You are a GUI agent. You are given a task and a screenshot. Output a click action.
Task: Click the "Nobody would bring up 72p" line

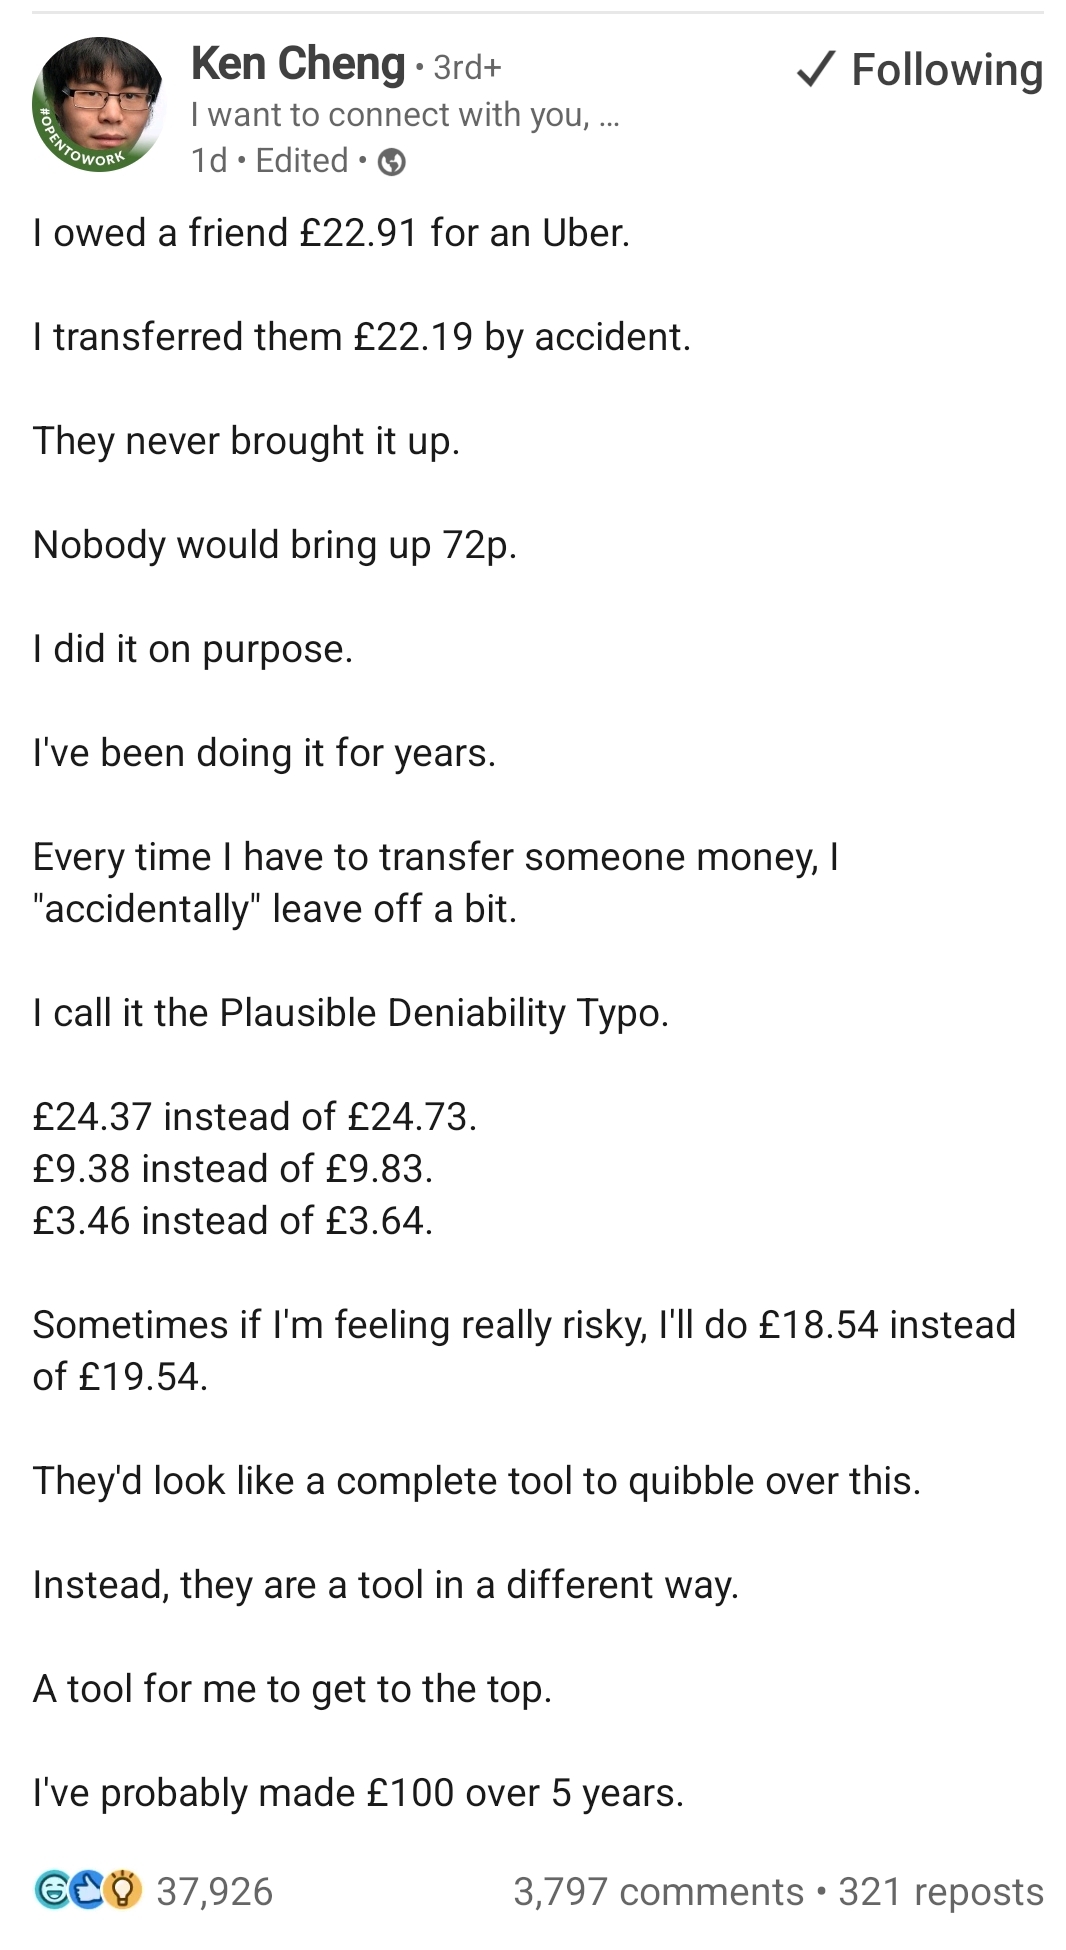(x=275, y=545)
